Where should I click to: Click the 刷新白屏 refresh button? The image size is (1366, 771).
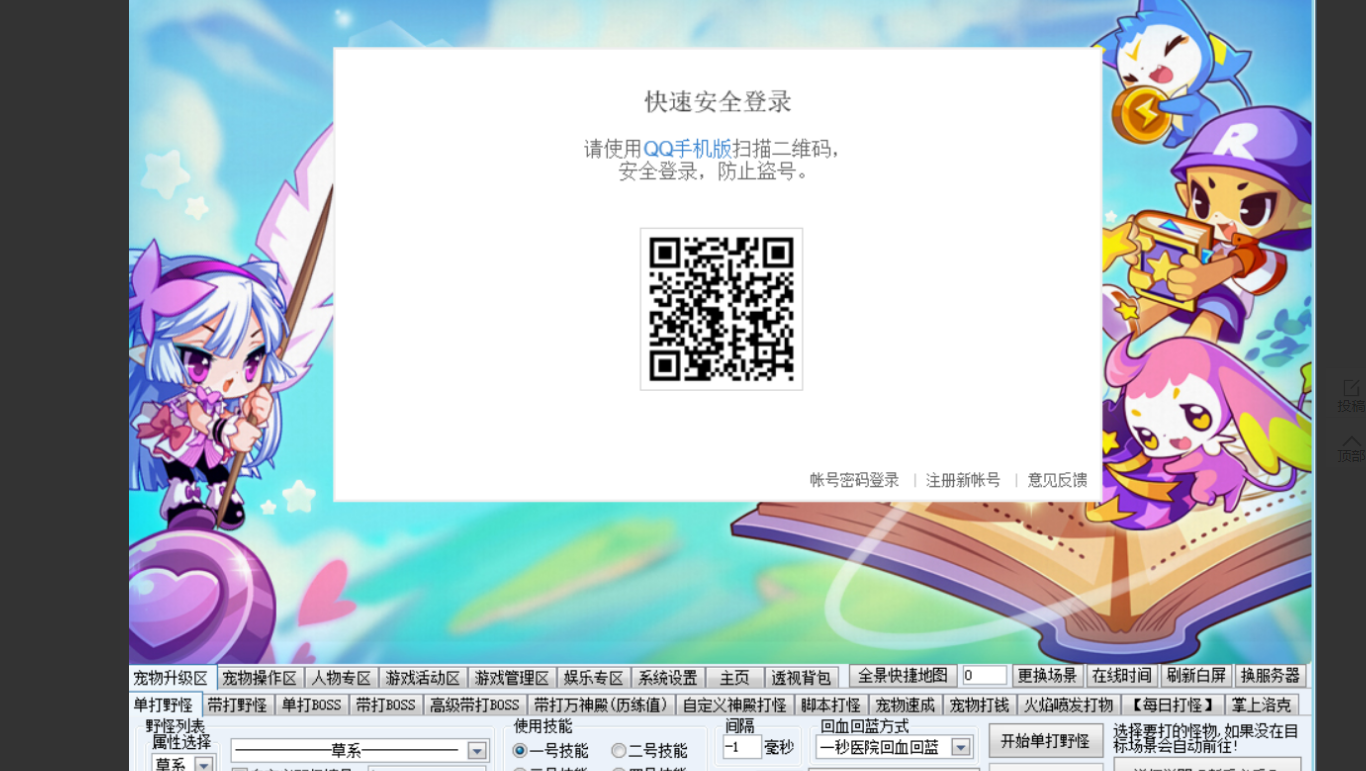point(1196,676)
